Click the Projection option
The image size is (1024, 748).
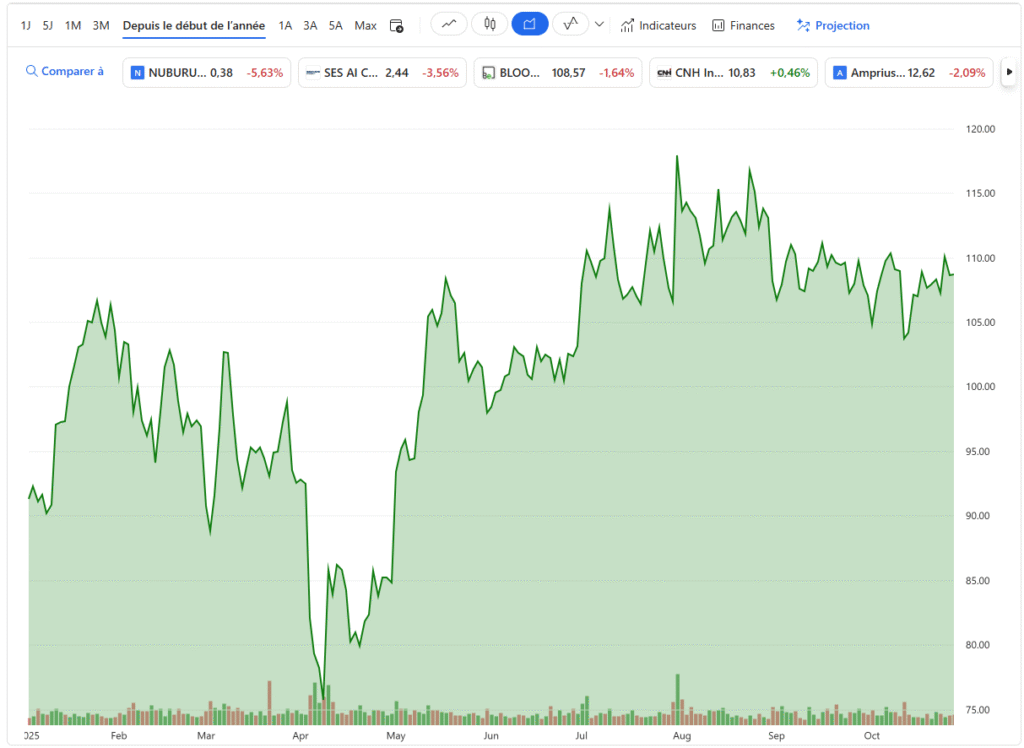click(833, 25)
